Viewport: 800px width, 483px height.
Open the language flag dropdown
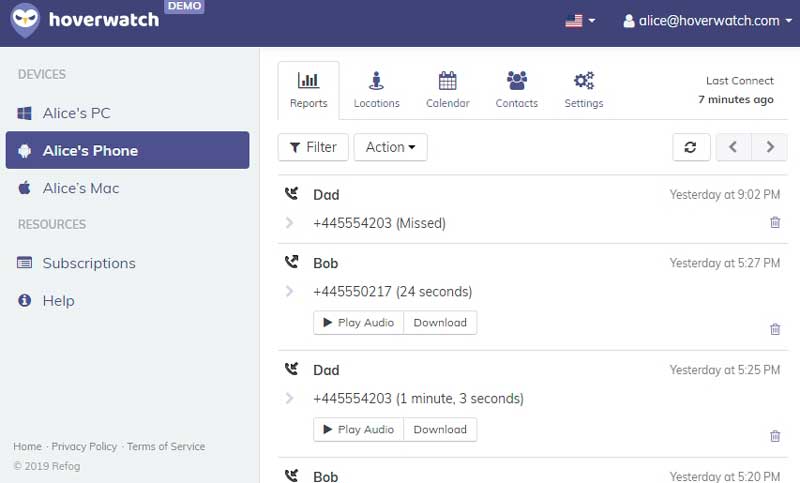[x=580, y=21]
